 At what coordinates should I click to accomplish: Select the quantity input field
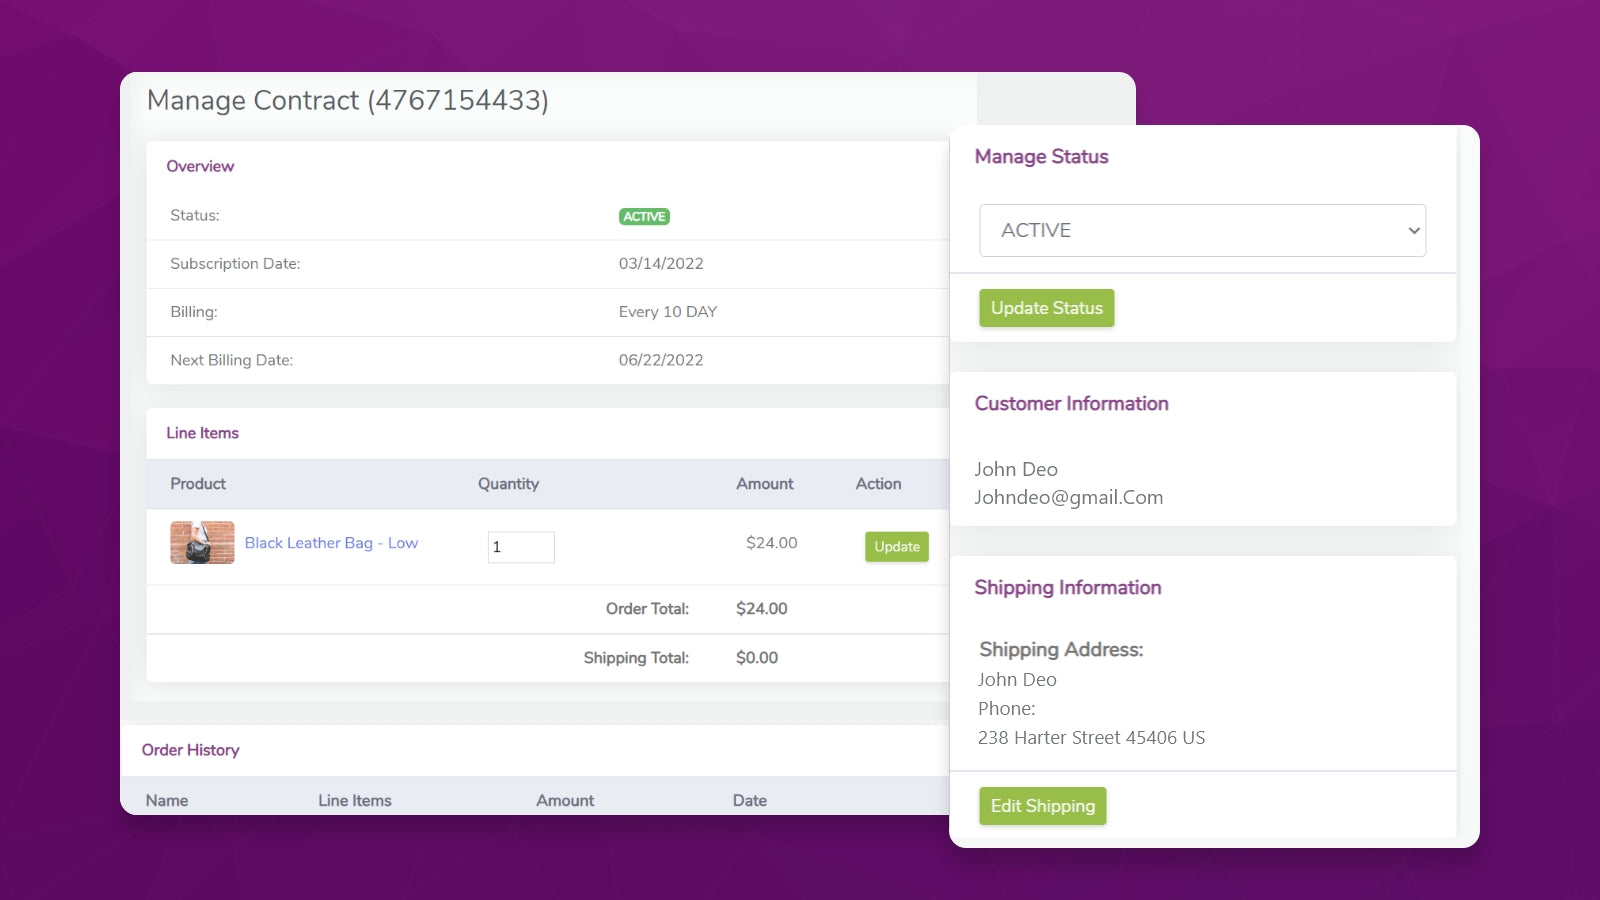(x=520, y=547)
